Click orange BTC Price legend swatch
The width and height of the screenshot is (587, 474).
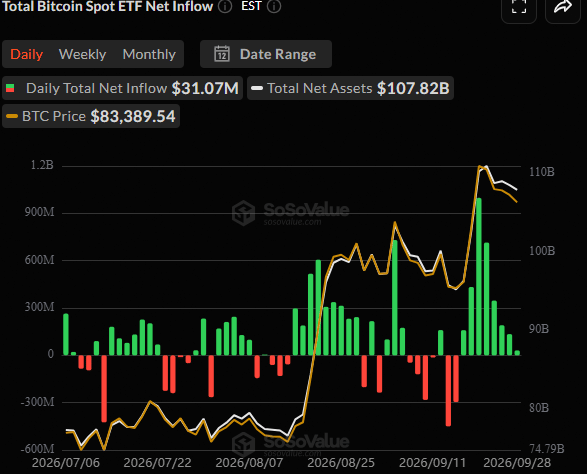(12, 116)
